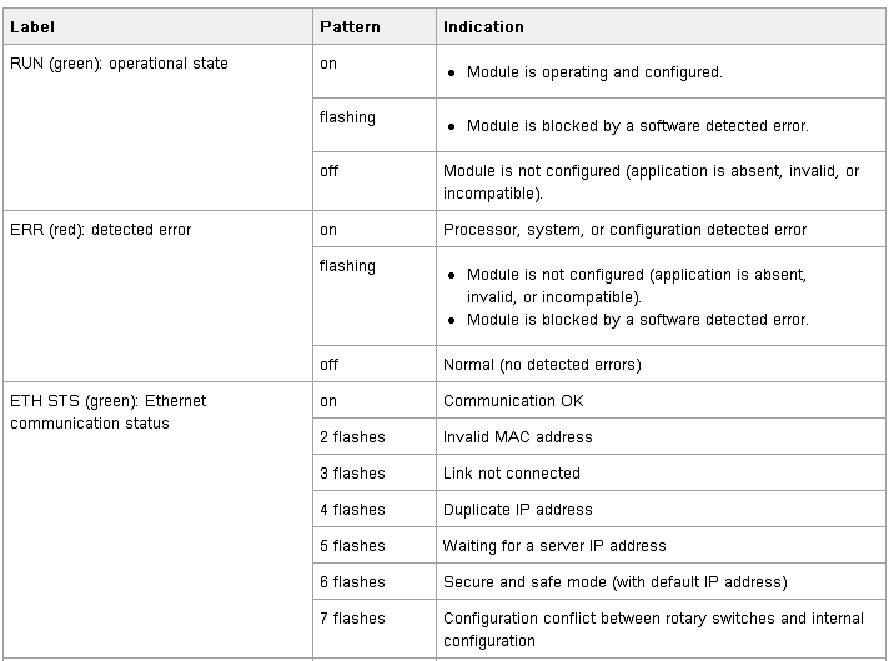Image resolution: width=889 pixels, height=661 pixels.
Task: Select the '5 flashes' pattern cell
Action: pos(374,545)
